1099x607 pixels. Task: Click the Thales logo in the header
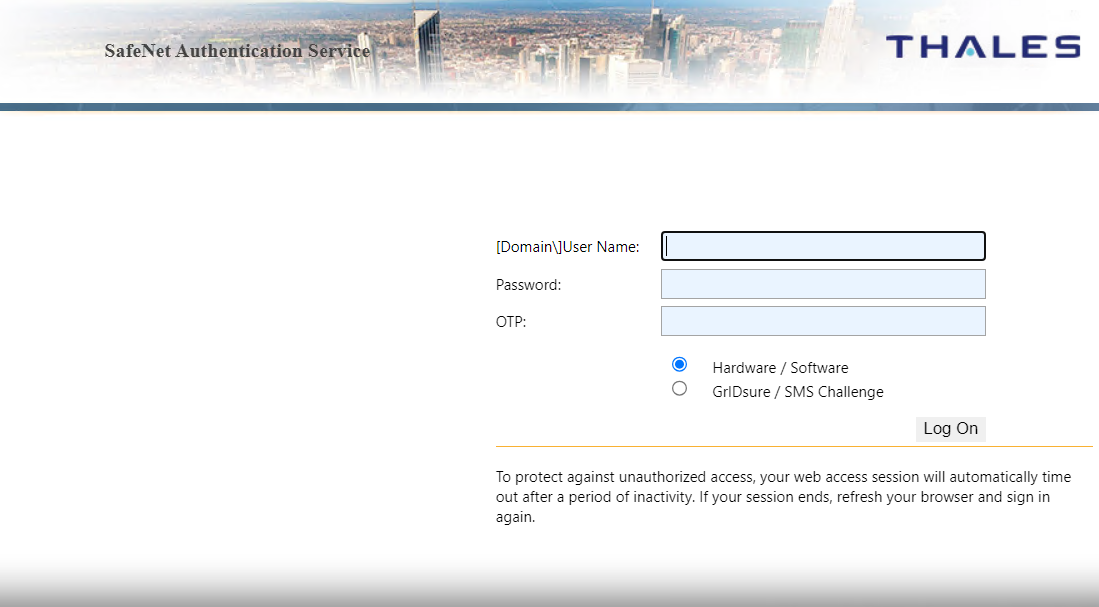[x=982, y=47]
